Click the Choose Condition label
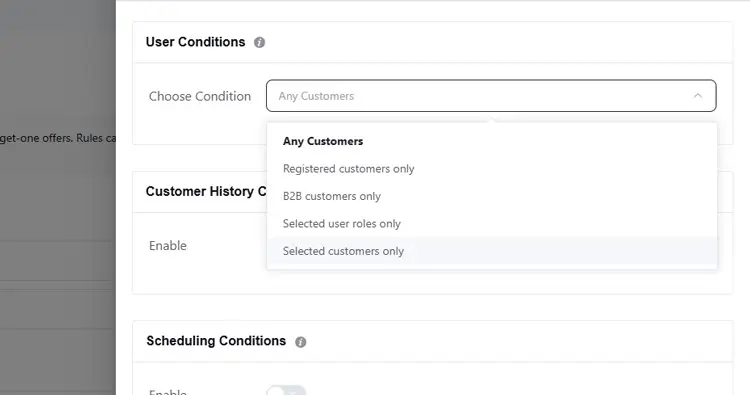Image resolution: width=750 pixels, height=395 pixels. (x=200, y=96)
